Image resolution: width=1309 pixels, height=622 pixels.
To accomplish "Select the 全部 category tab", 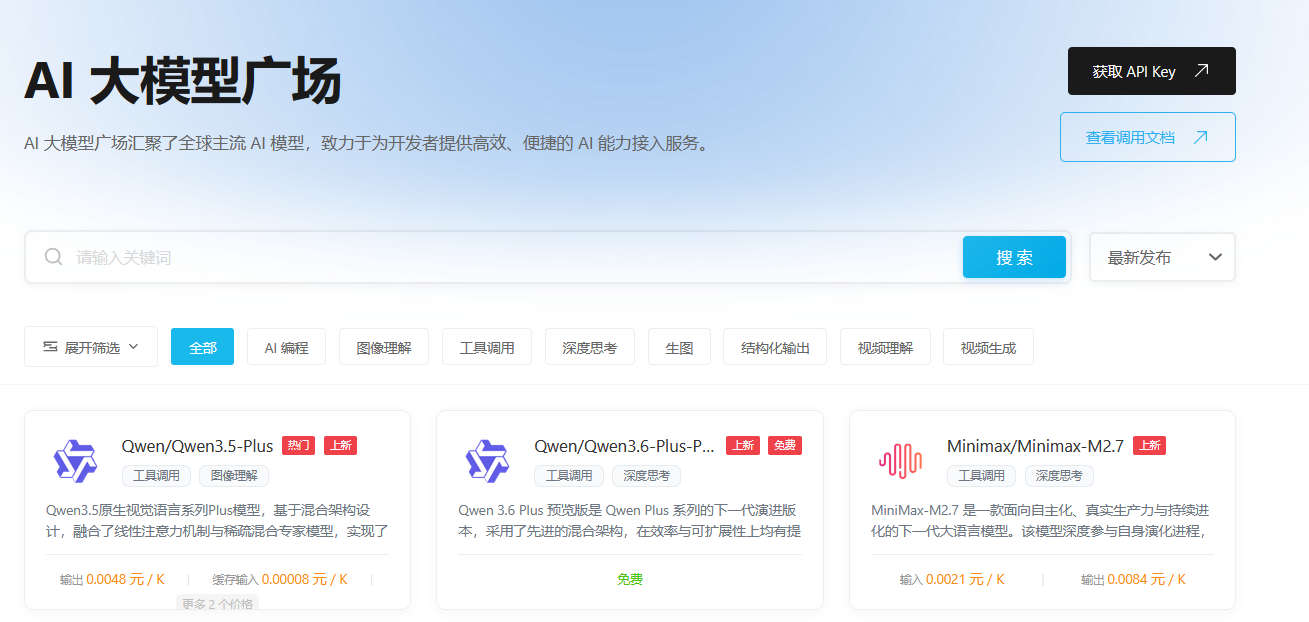I will pos(202,347).
